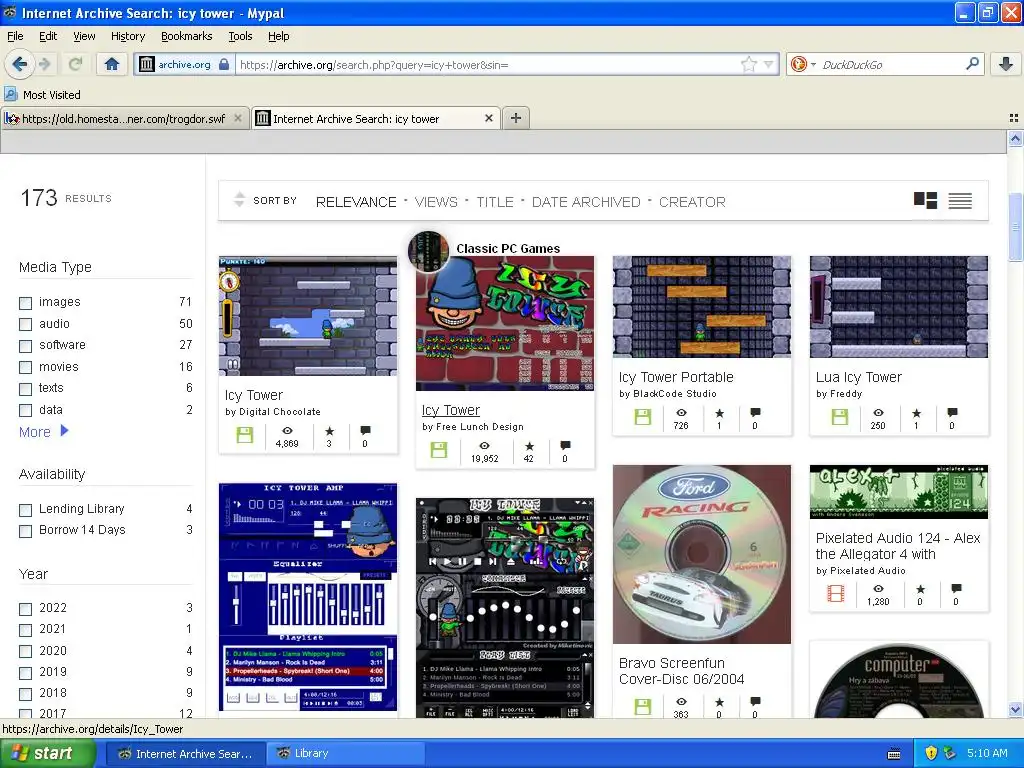Click the padlock security icon
Screen dimensions: 1024x768
coord(224,64)
